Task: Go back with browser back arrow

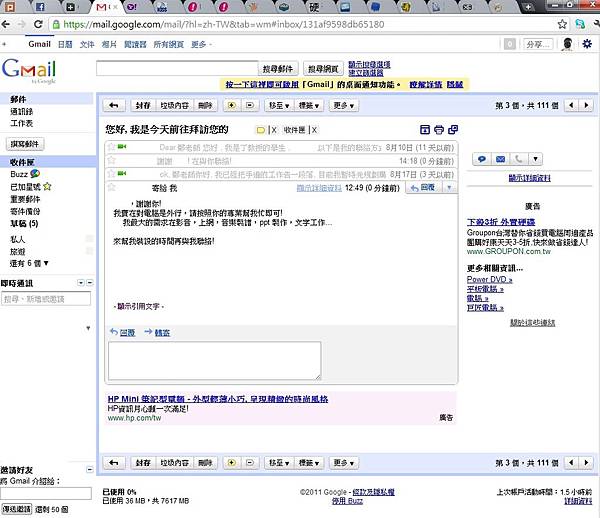Action: point(6,24)
